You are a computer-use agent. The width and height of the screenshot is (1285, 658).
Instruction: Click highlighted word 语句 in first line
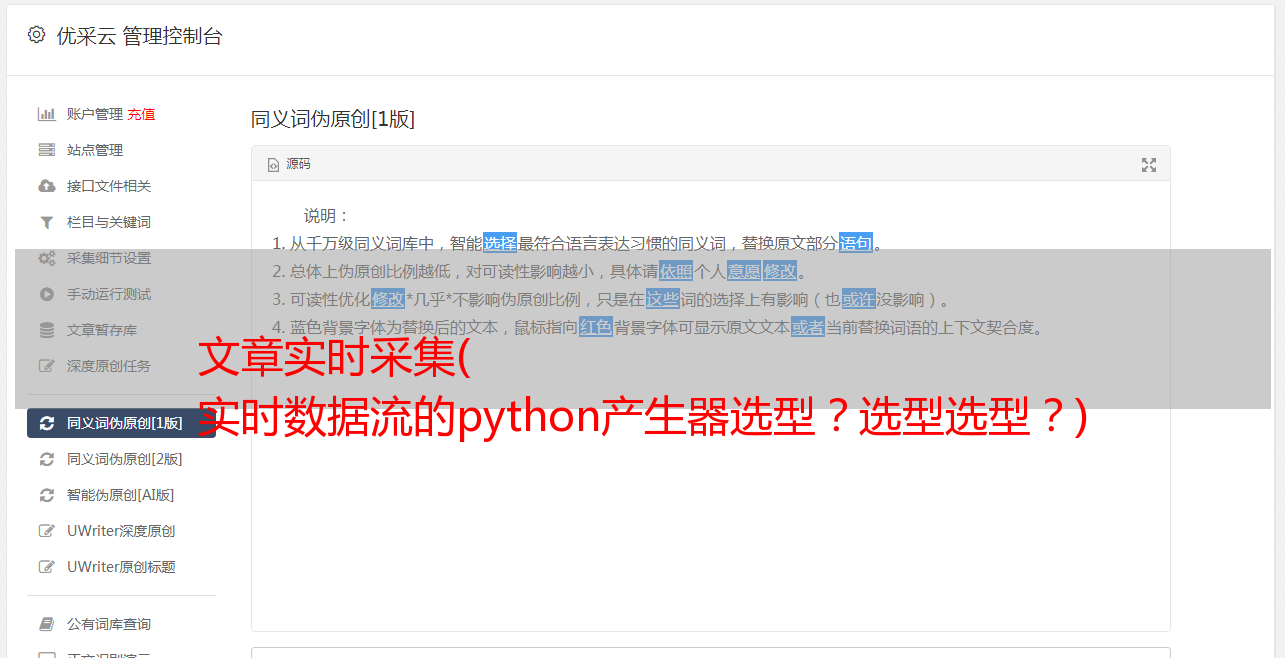pyautogui.click(x=856, y=243)
